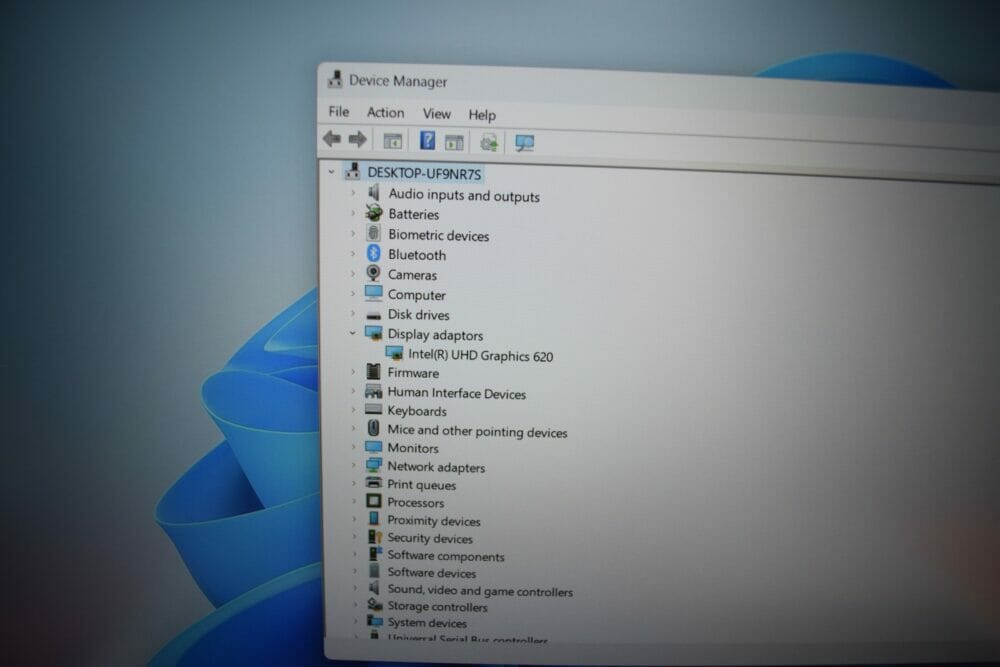The image size is (1000, 667).
Task: Click the fingerprint icon for Biometric devices
Action: pyautogui.click(x=374, y=233)
